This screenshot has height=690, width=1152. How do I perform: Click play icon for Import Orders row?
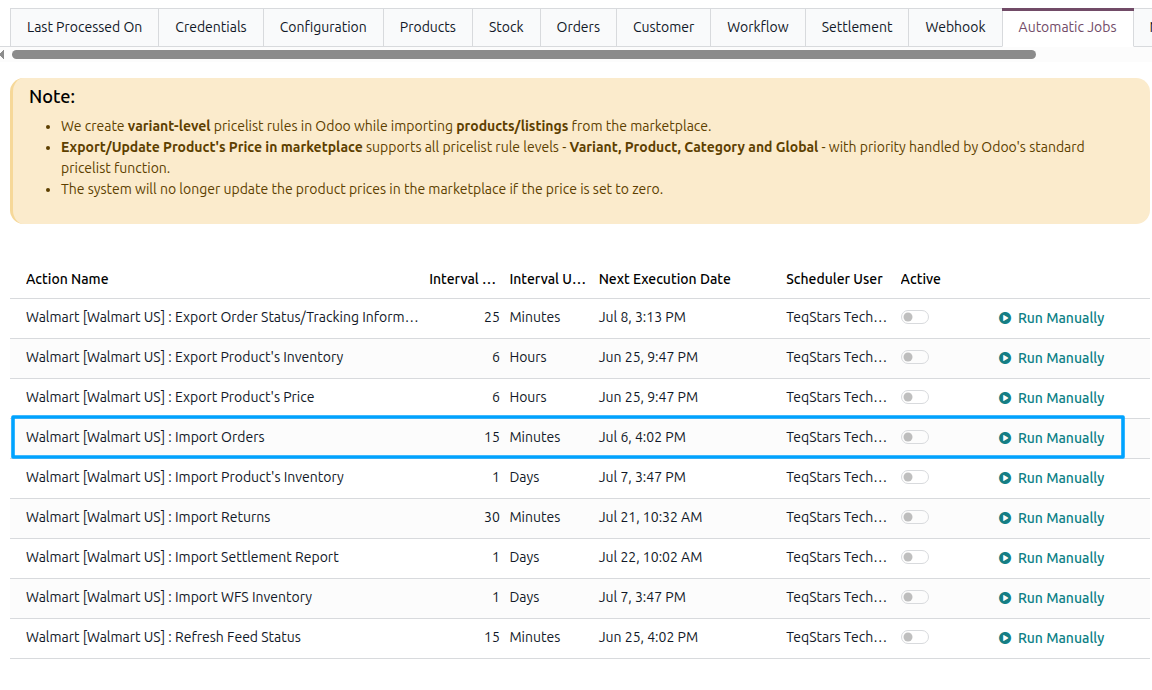1004,438
